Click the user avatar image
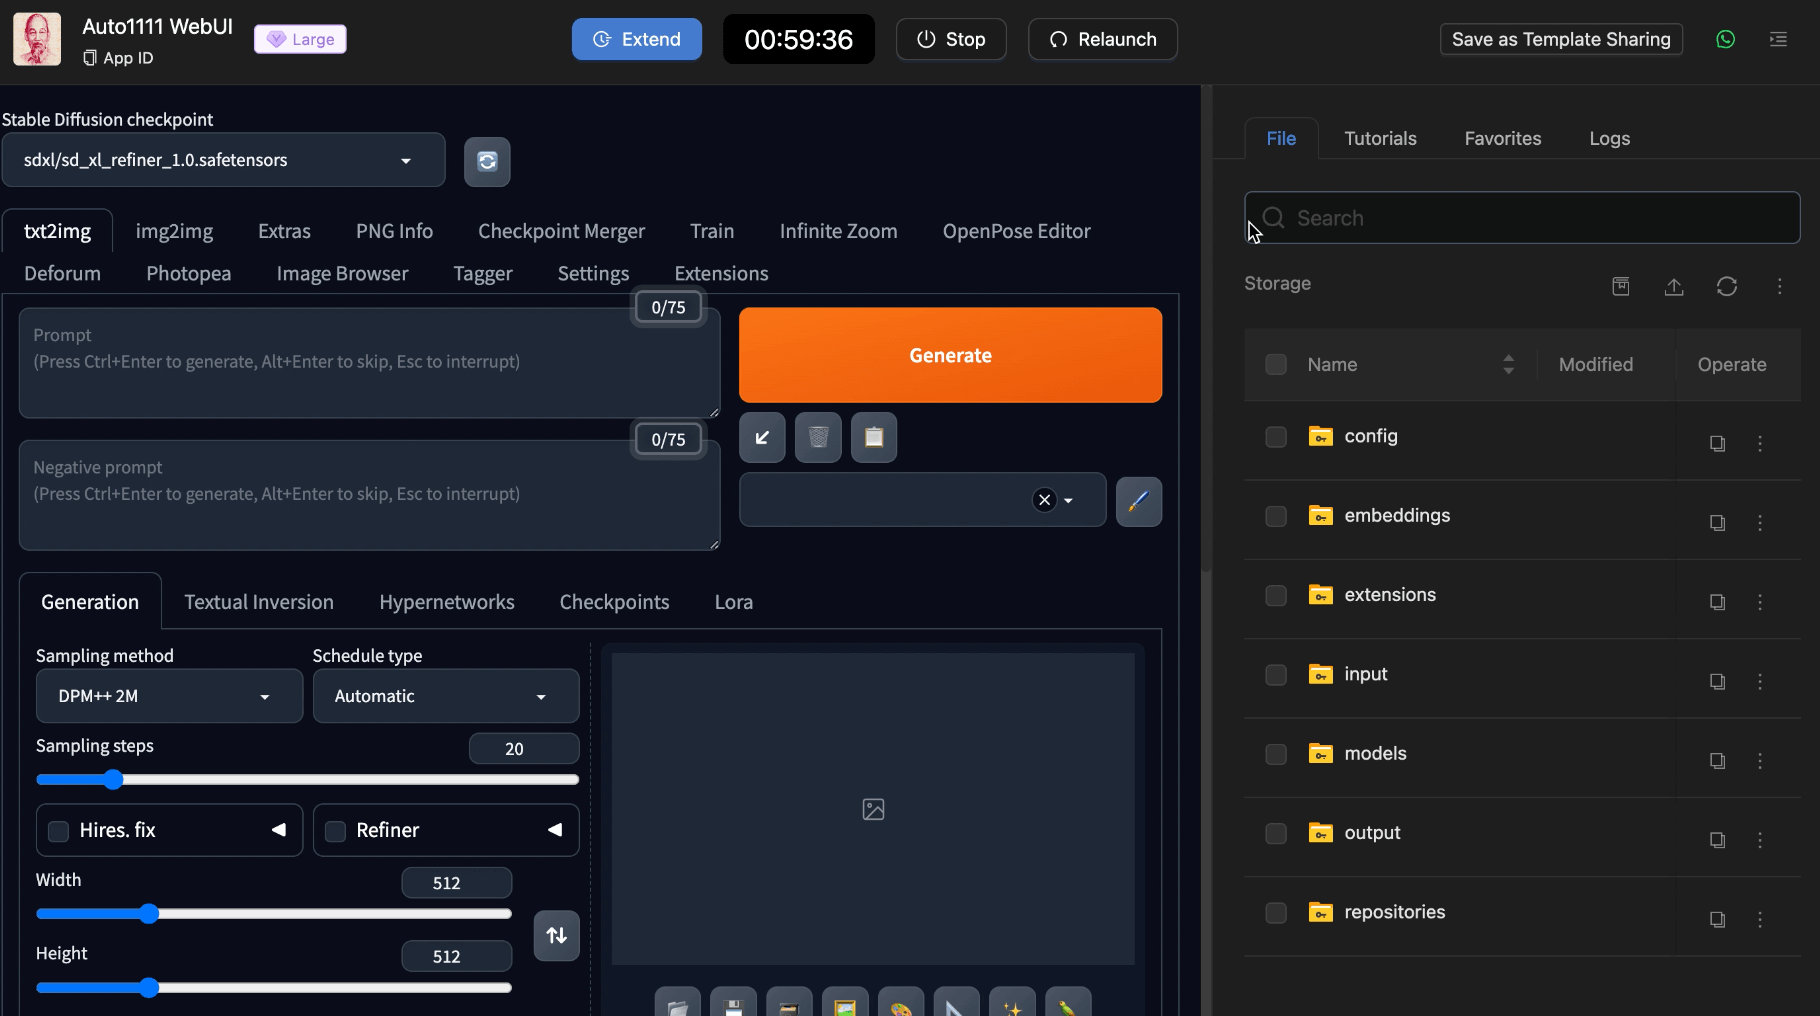1820x1016 pixels. tap(37, 39)
